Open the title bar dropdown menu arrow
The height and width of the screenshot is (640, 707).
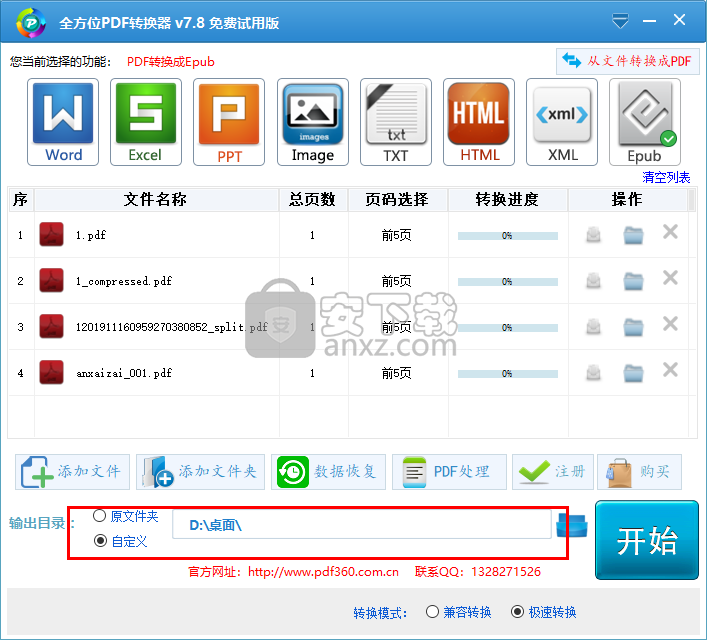[620, 21]
